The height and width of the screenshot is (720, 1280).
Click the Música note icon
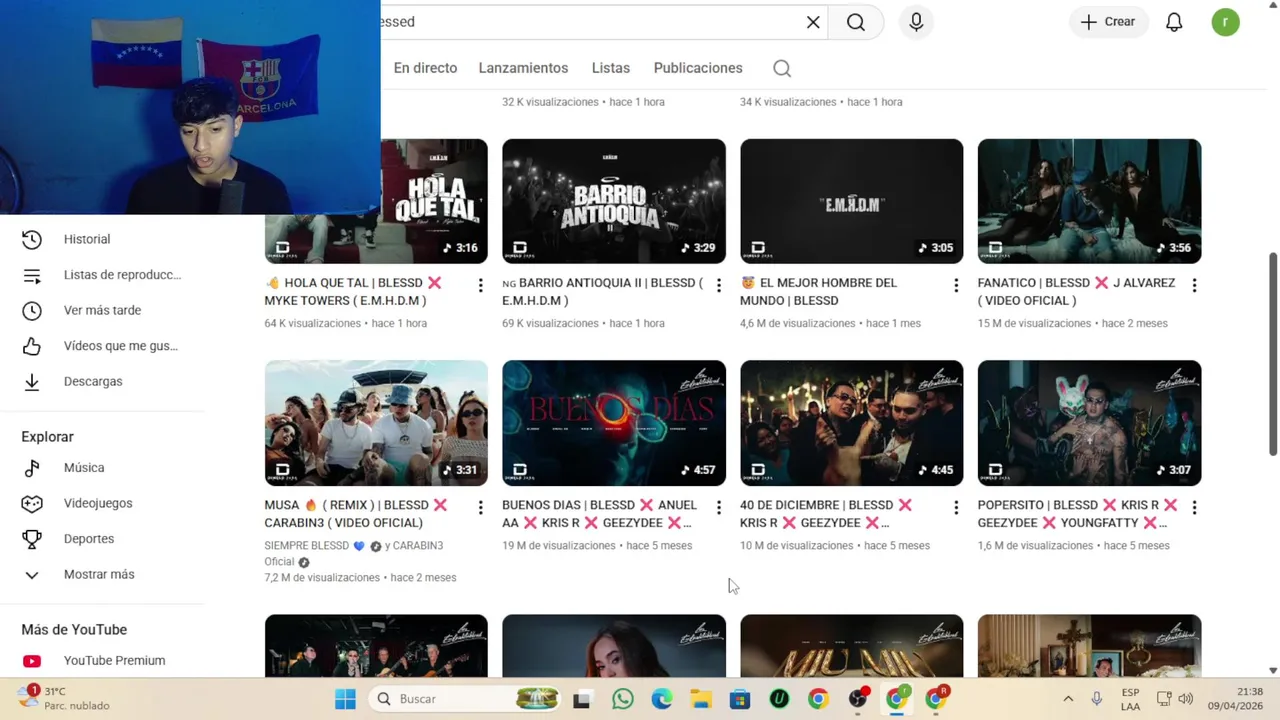tap(32, 468)
